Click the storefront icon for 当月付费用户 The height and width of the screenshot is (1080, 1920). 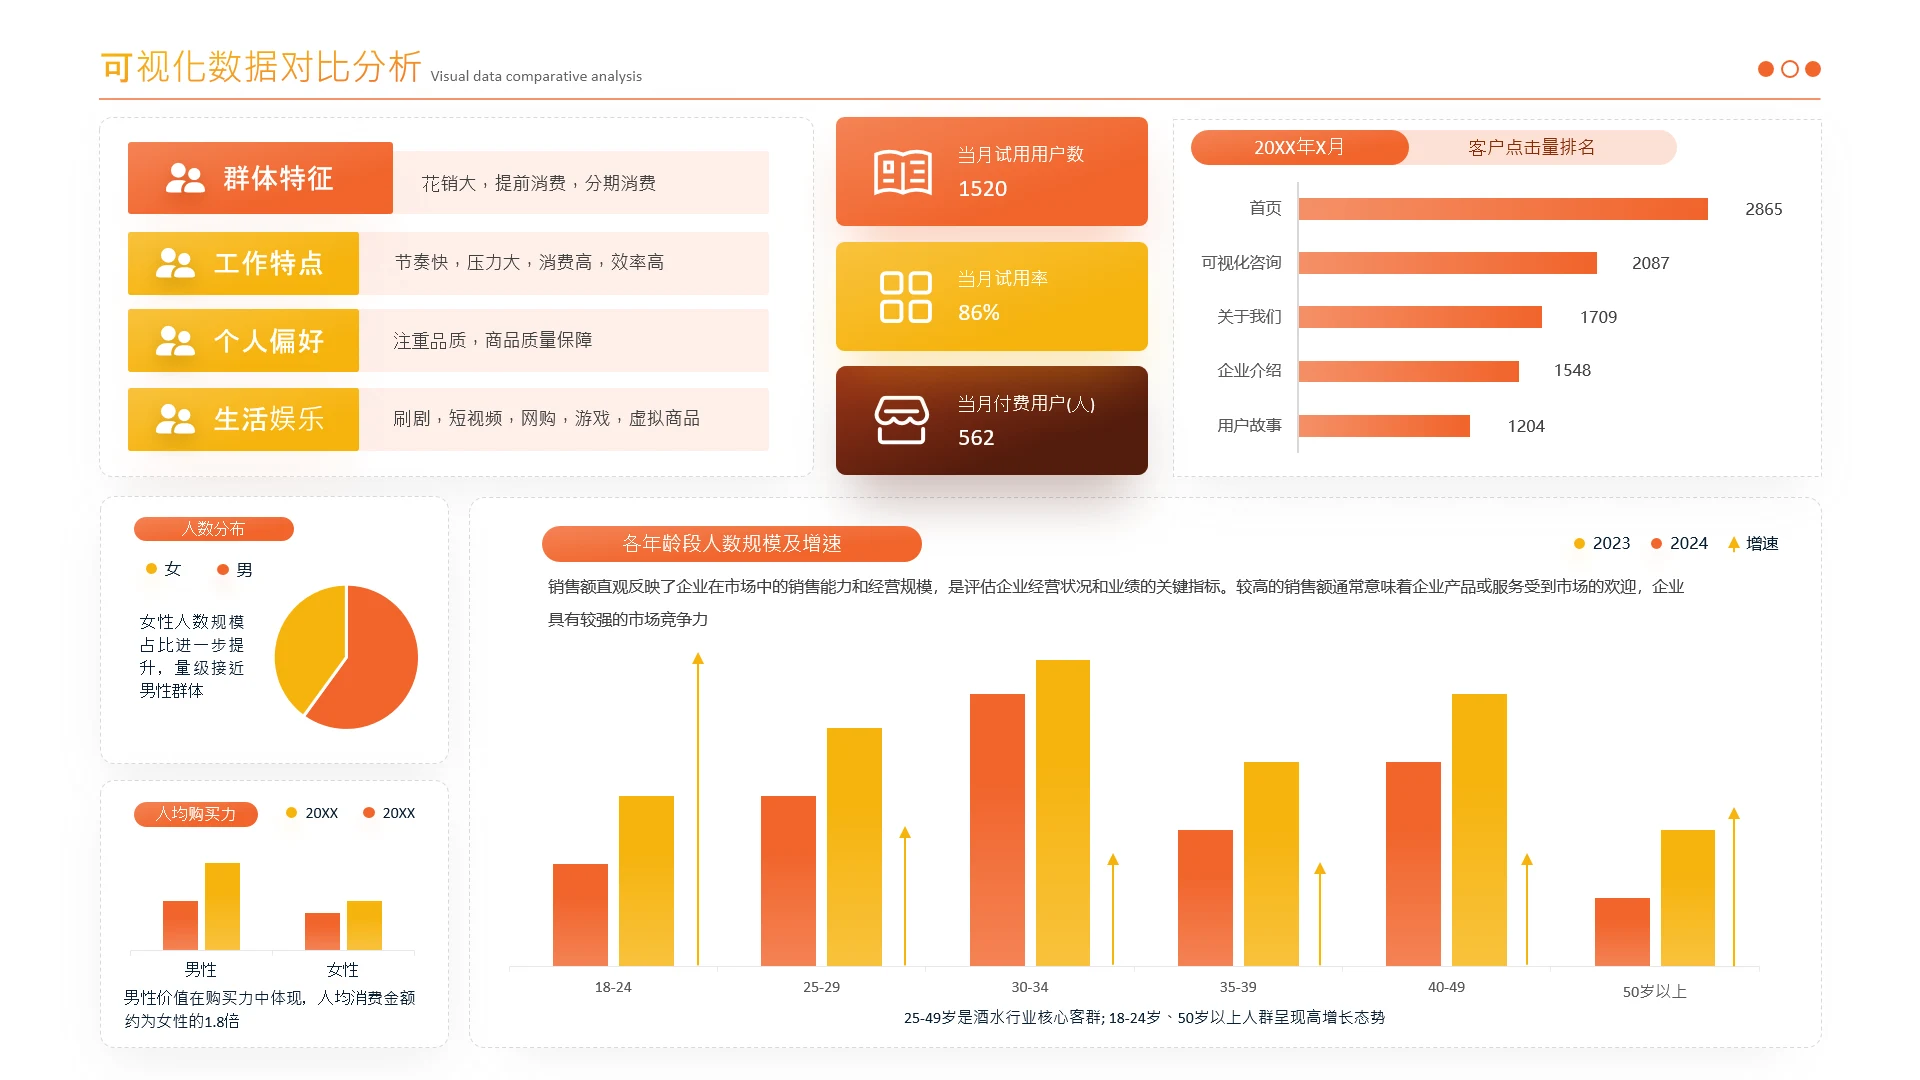(901, 420)
